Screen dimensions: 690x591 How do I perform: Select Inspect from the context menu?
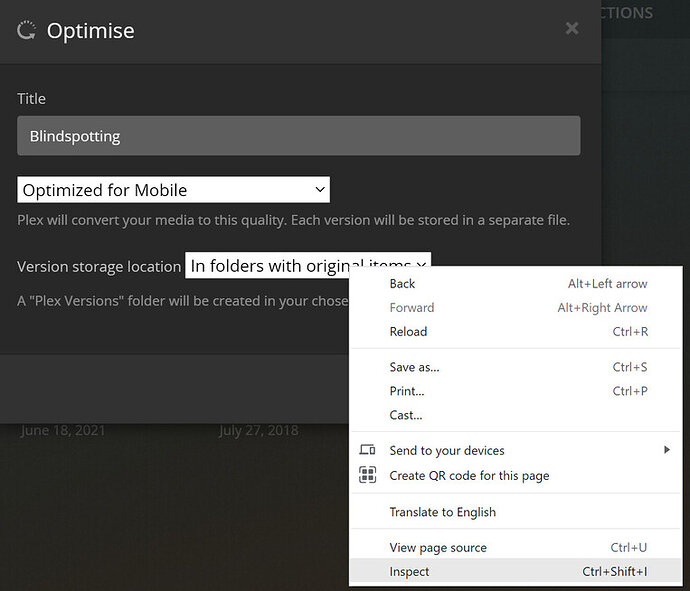(516, 571)
